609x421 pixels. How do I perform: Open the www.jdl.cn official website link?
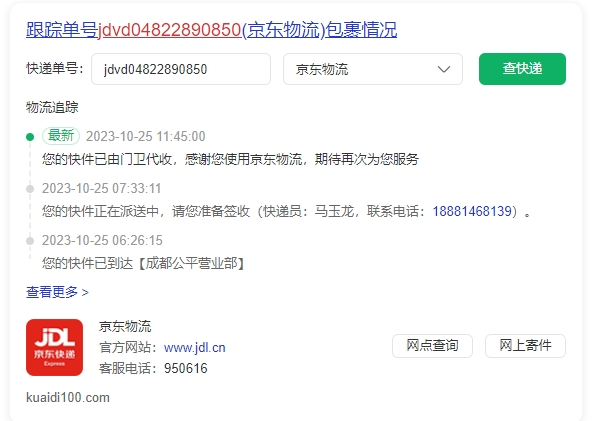point(195,347)
